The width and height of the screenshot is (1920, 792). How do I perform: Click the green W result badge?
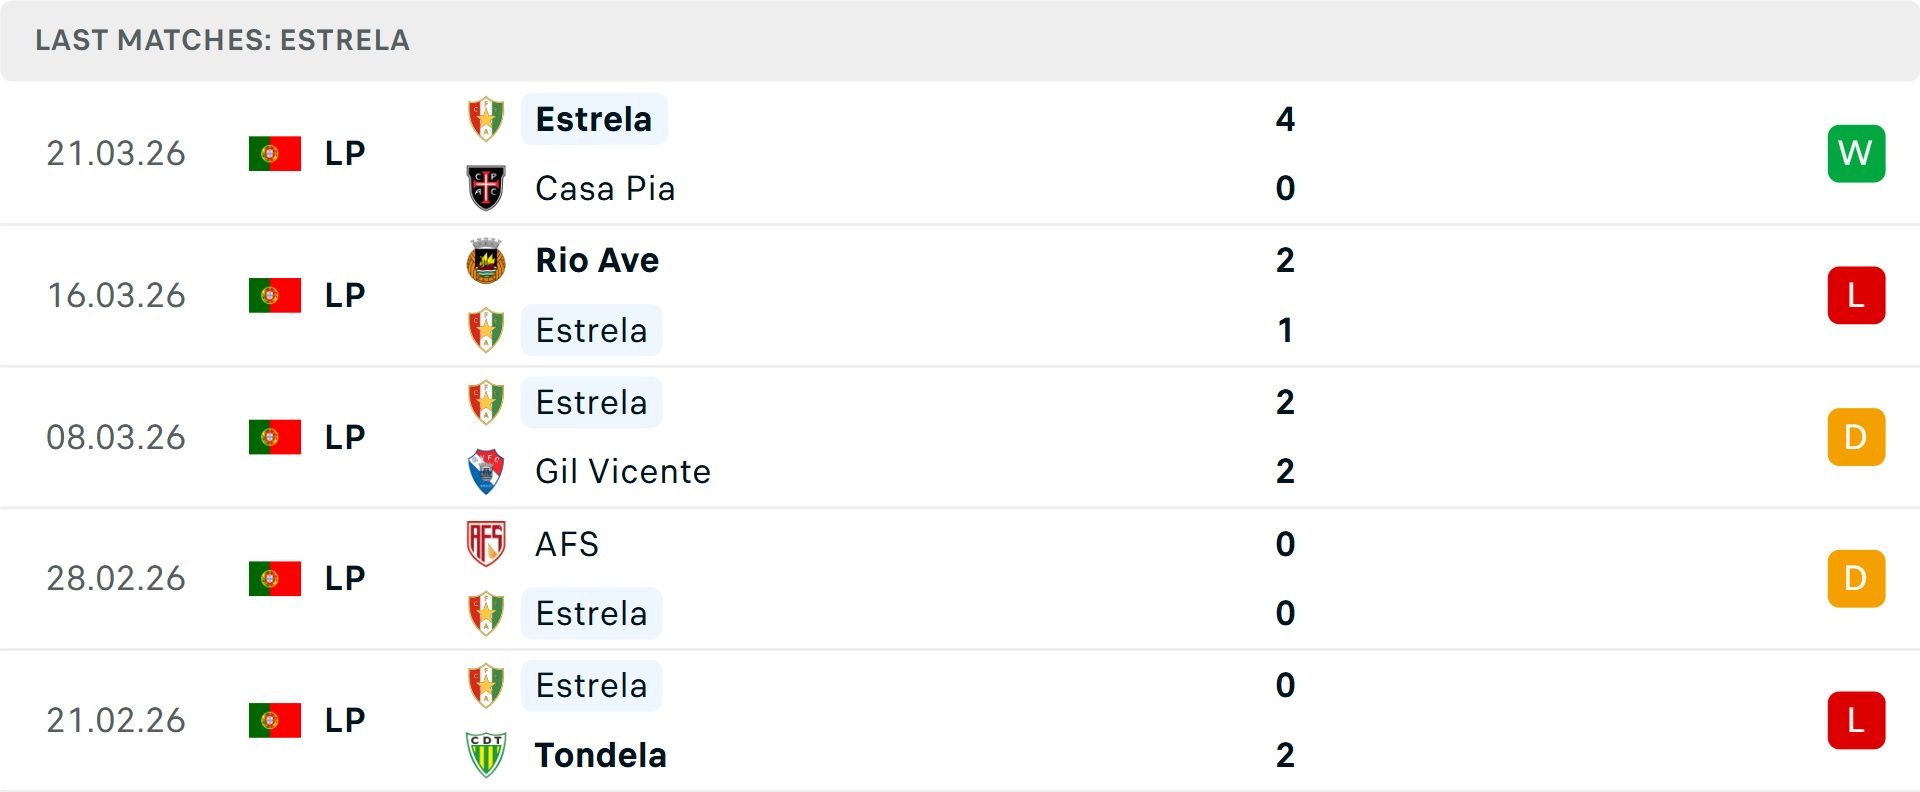coord(1856,153)
